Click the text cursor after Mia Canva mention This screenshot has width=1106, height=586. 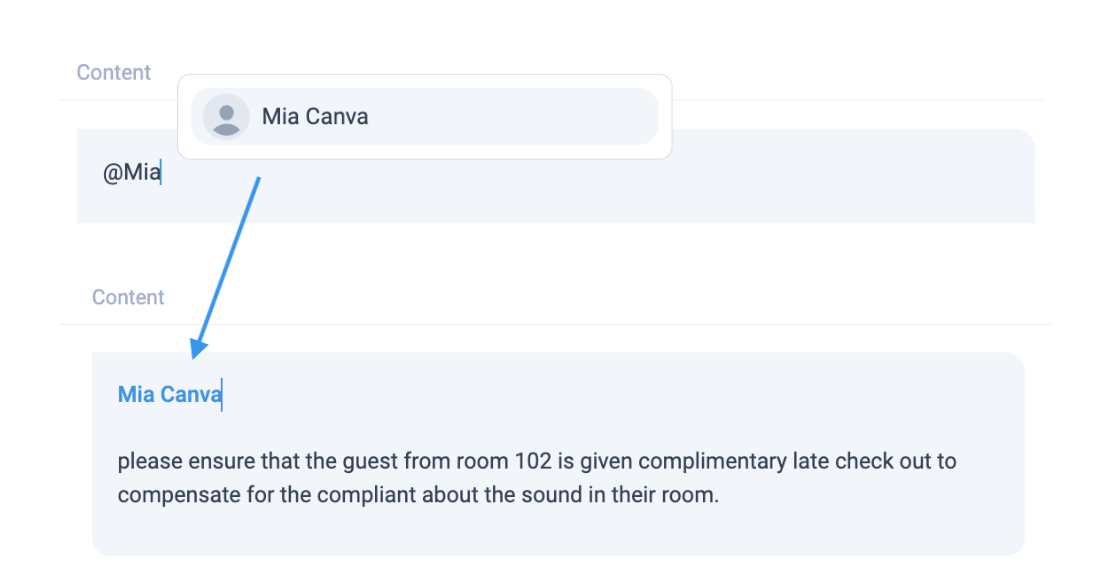point(222,394)
